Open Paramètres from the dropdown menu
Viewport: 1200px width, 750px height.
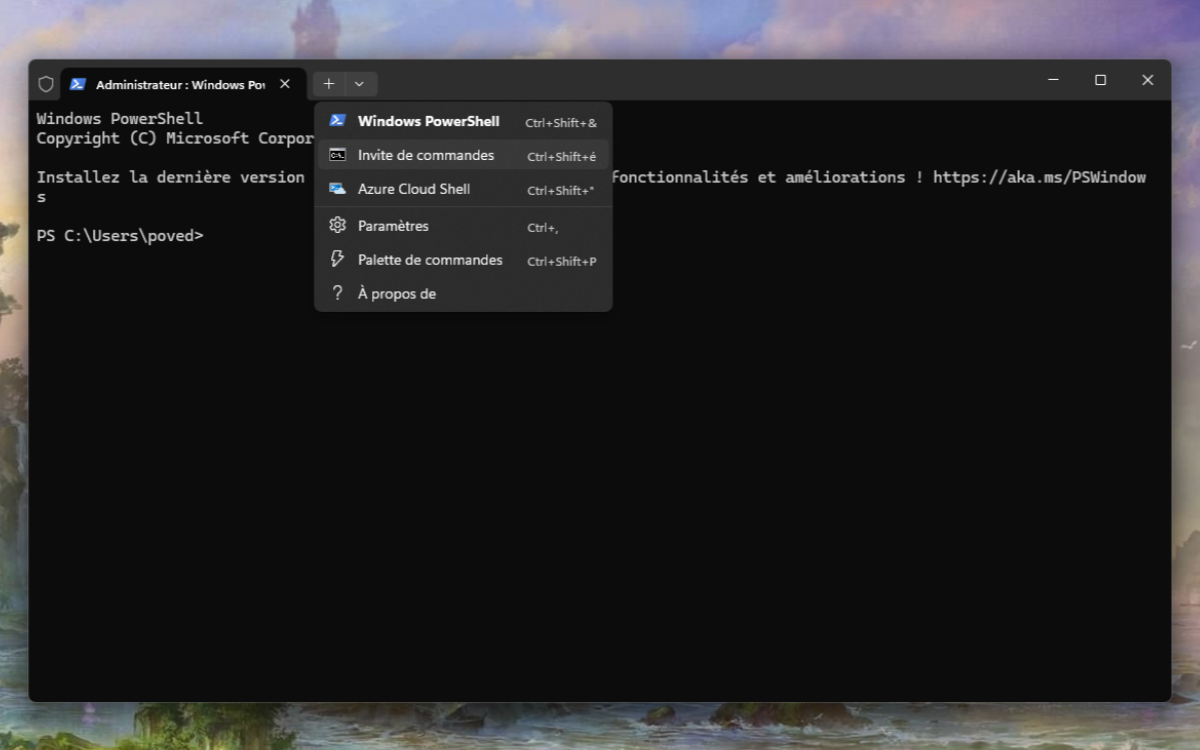(392, 226)
